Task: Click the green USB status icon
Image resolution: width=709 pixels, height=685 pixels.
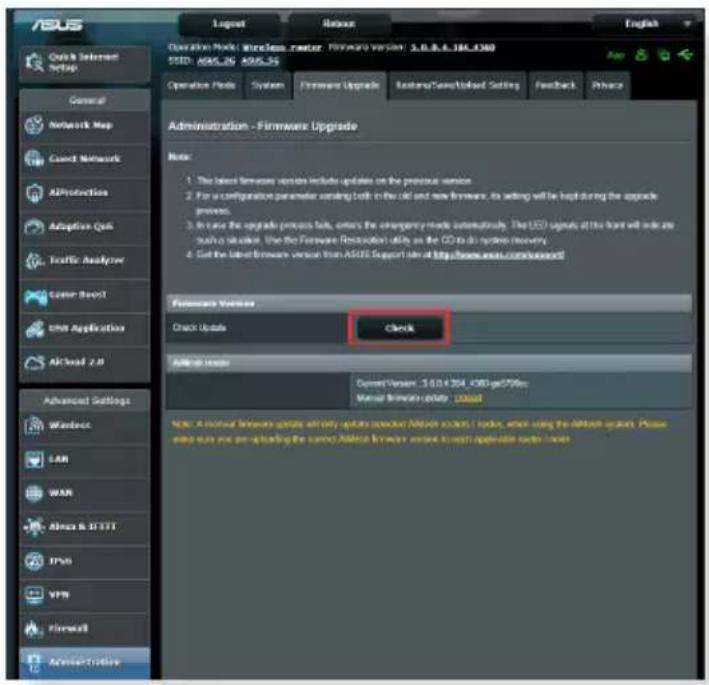Action: (x=685, y=55)
